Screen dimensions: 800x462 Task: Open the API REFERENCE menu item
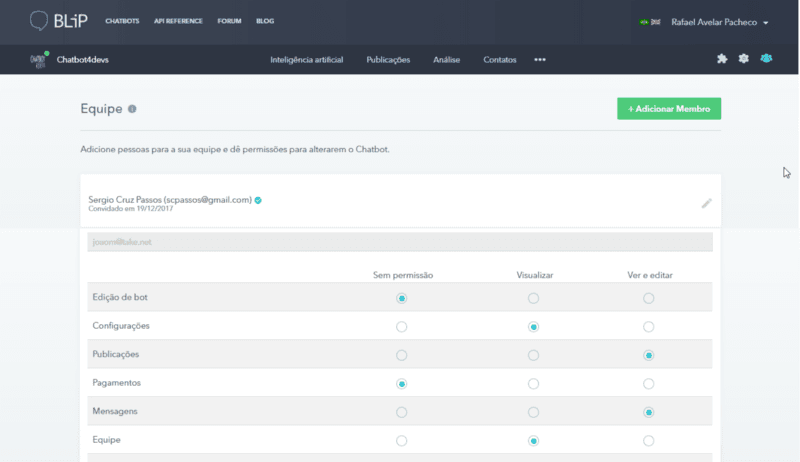pyautogui.click(x=178, y=21)
